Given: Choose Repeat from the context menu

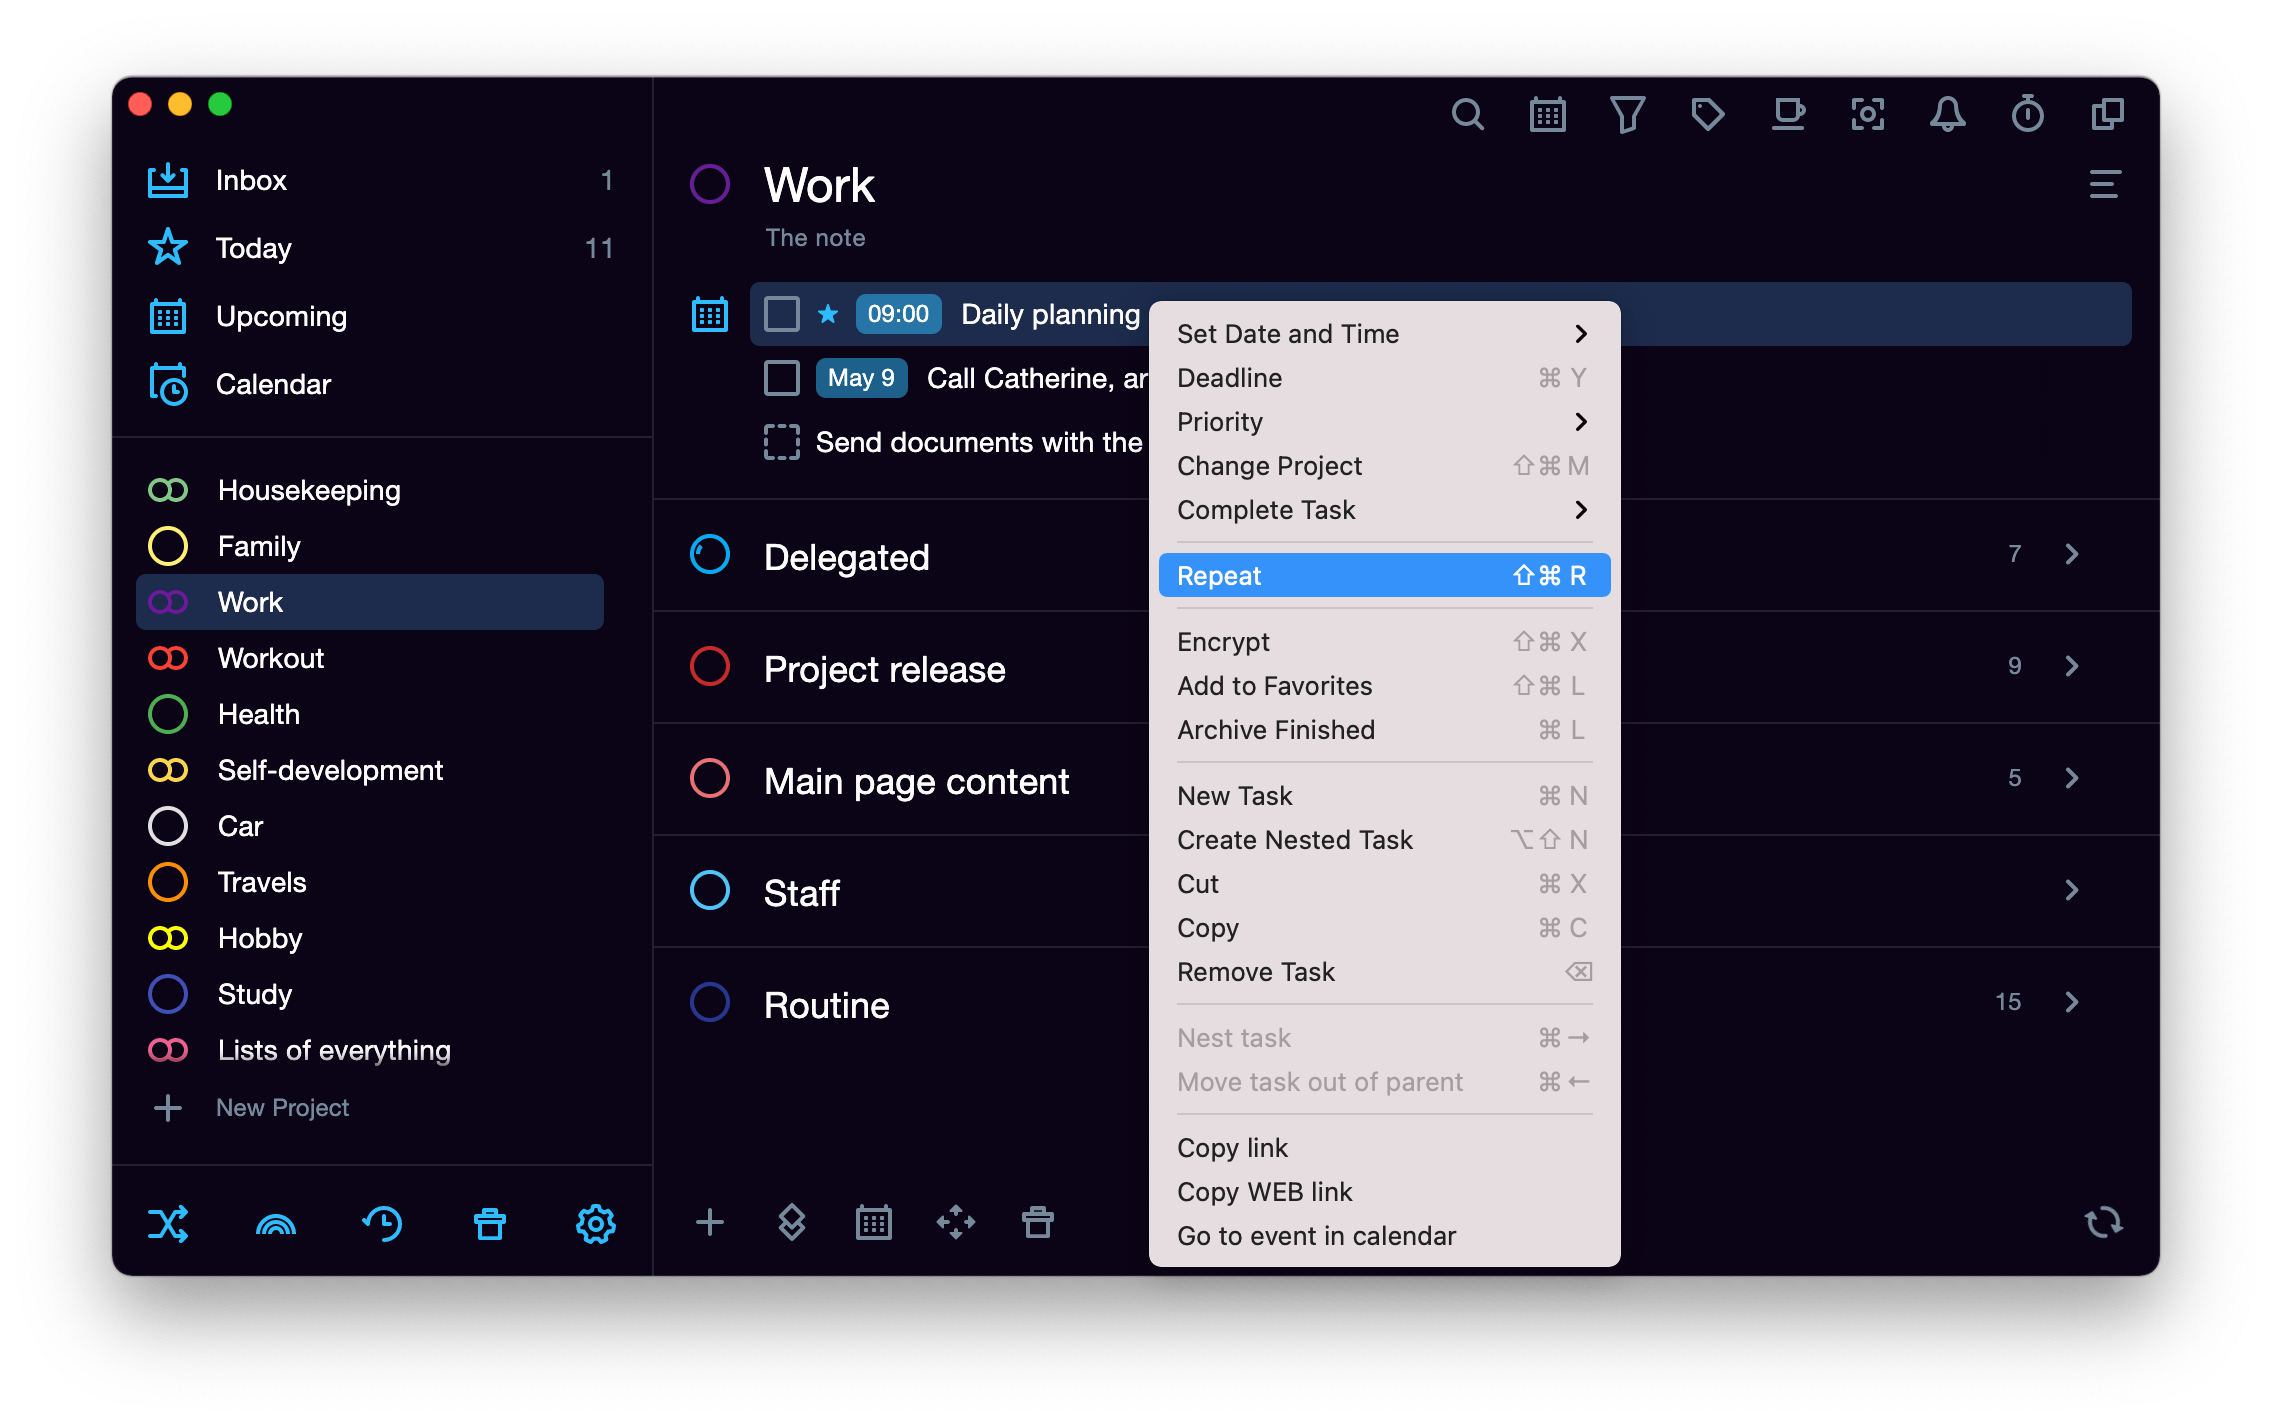Looking at the screenshot, I should click(x=1384, y=576).
